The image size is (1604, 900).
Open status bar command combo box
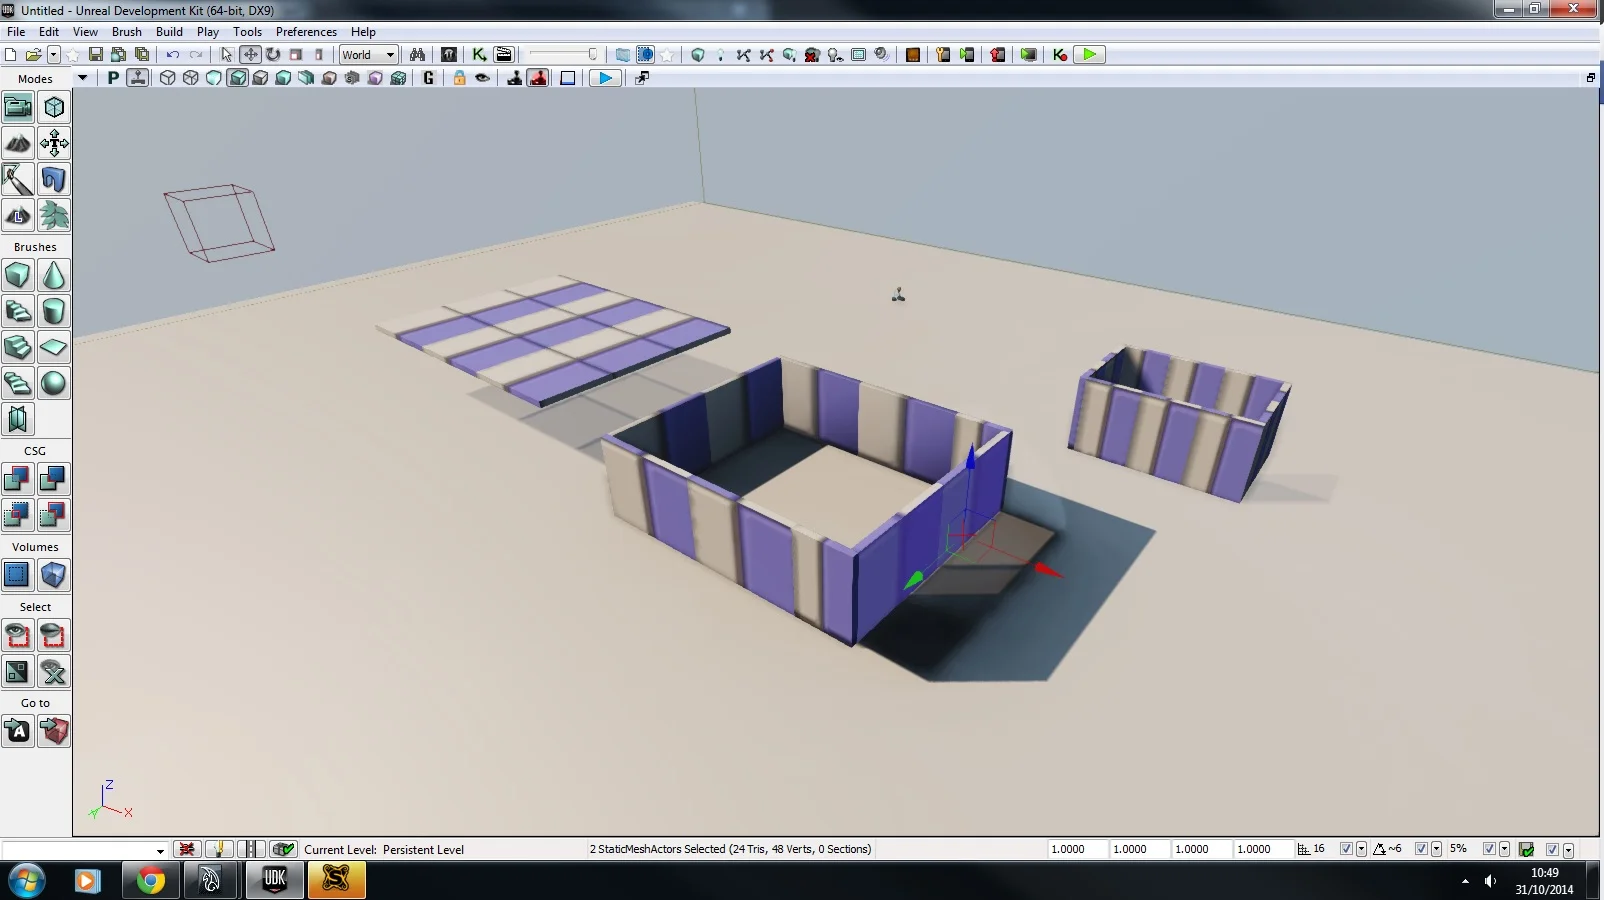pyautogui.click(x=85, y=850)
